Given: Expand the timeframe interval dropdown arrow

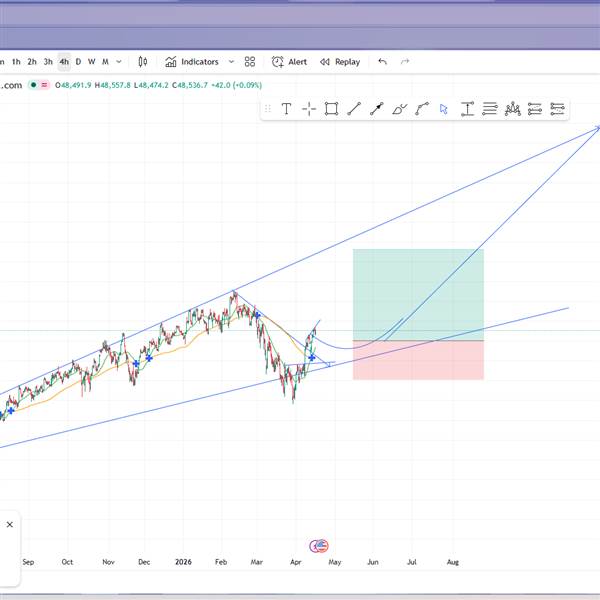Looking at the screenshot, I should [119, 62].
